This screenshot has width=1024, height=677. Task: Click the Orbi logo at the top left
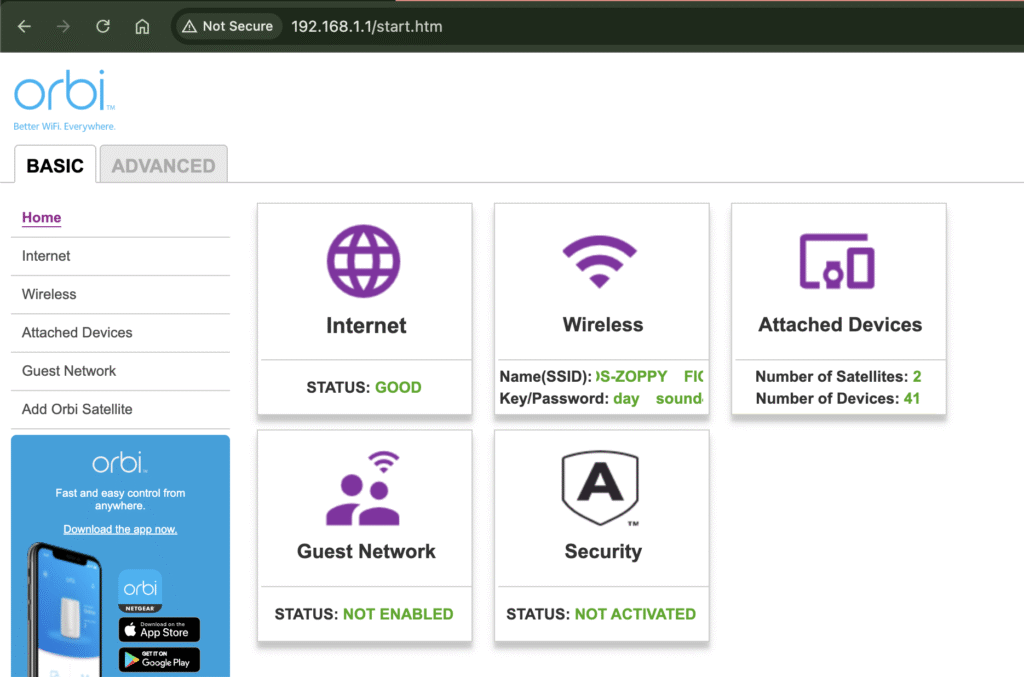(62, 95)
